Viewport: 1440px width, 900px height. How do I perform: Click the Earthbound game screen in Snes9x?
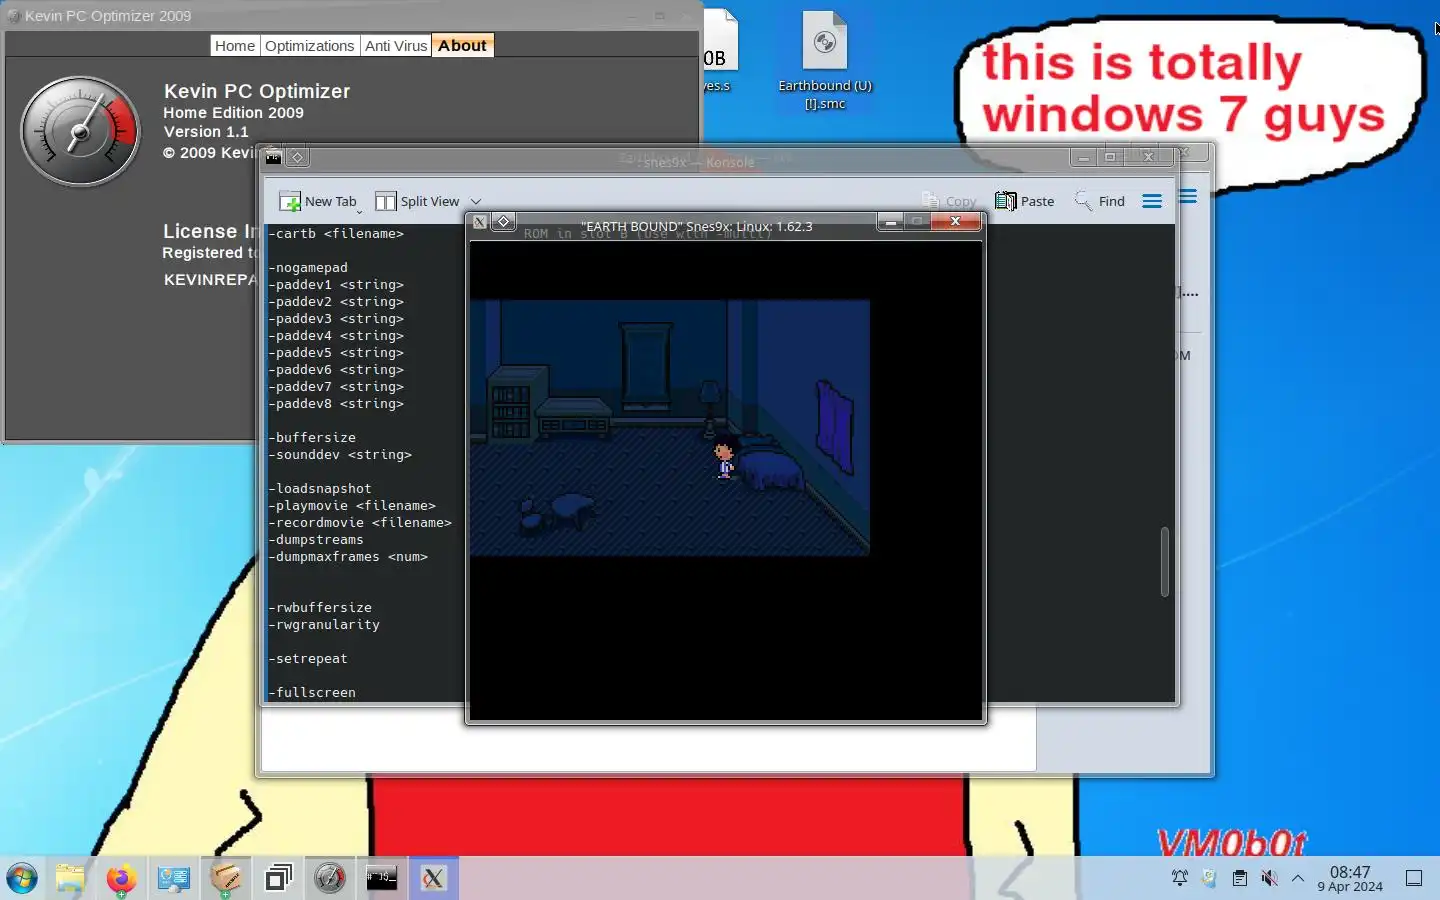click(x=670, y=427)
